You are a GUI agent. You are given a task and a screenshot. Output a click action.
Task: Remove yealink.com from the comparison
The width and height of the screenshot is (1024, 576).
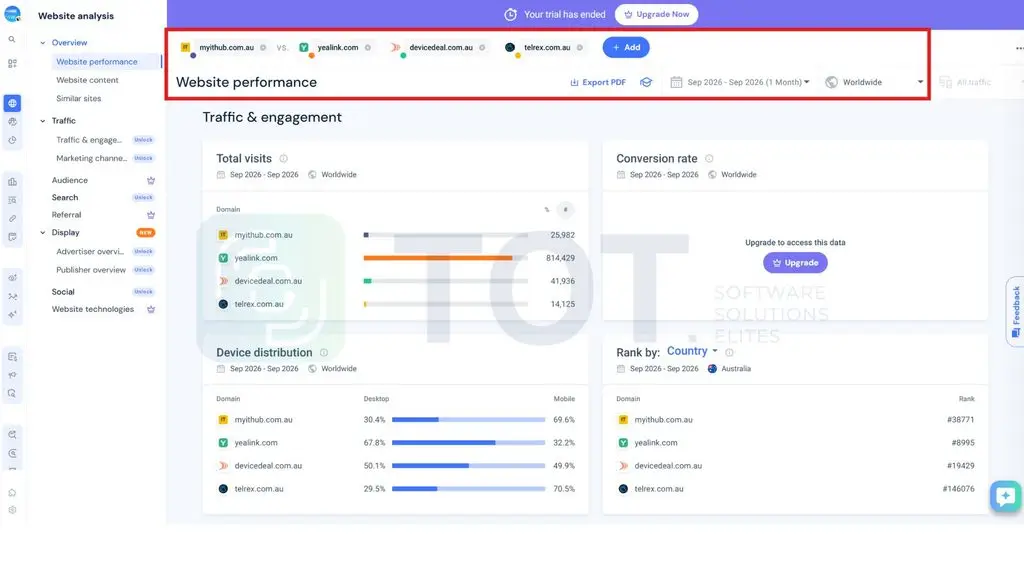[368, 48]
